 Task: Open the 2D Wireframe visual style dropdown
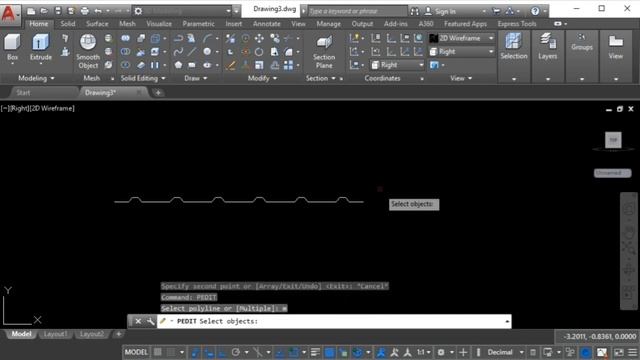click(x=462, y=38)
